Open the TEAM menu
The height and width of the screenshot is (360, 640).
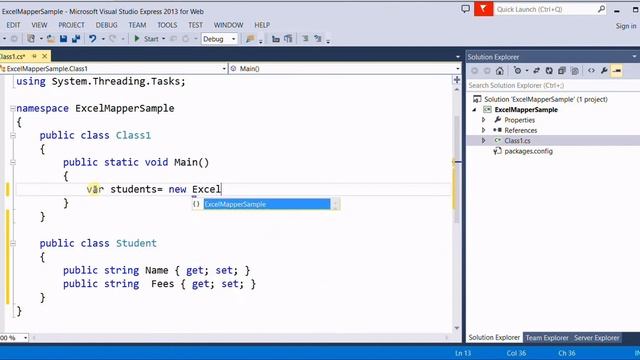pyautogui.click(x=137, y=25)
